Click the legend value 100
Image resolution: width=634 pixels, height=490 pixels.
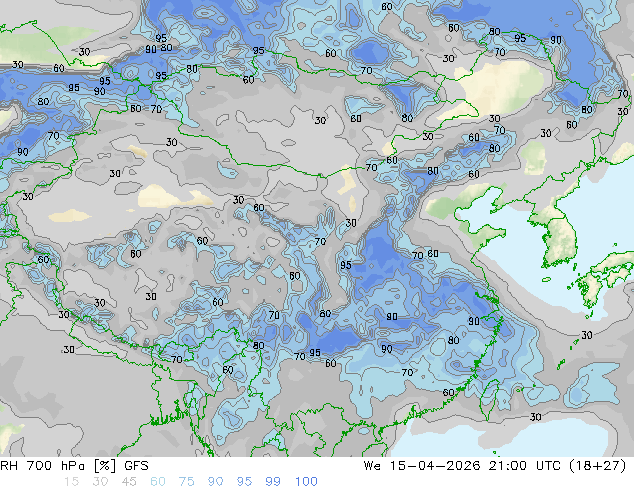coord(306,482)
